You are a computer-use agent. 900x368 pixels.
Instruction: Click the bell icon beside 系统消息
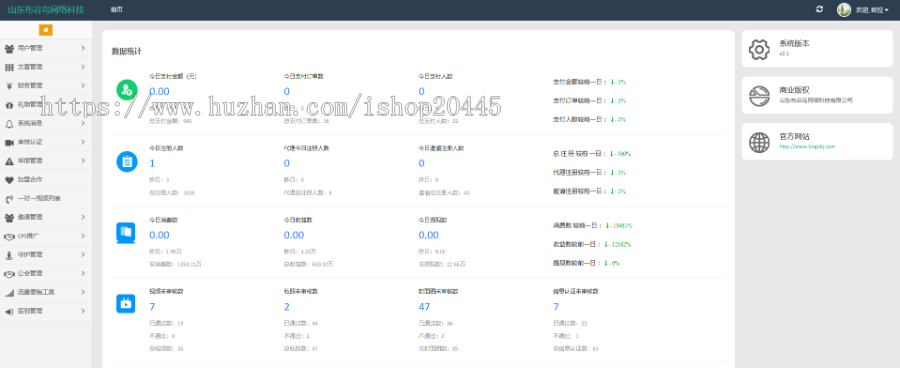click(x=9, y=123)
